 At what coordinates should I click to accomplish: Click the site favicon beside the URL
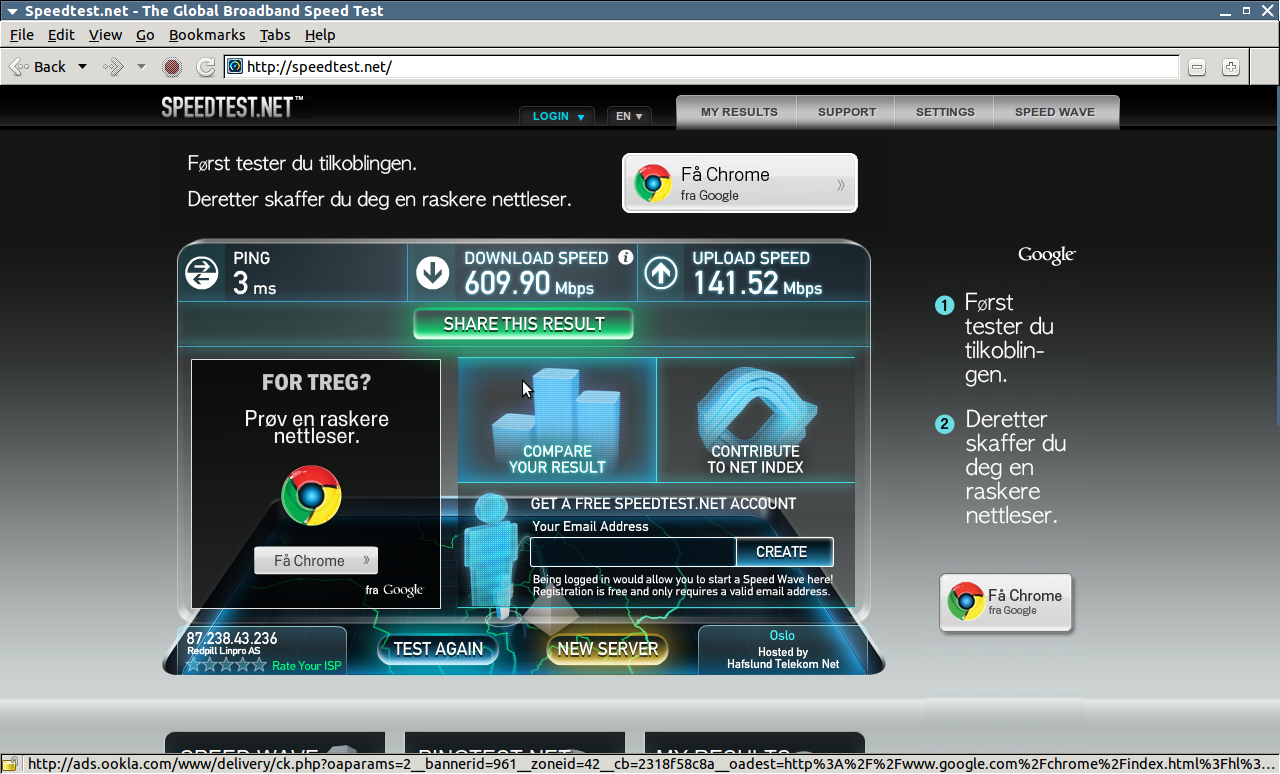[235, 67]
